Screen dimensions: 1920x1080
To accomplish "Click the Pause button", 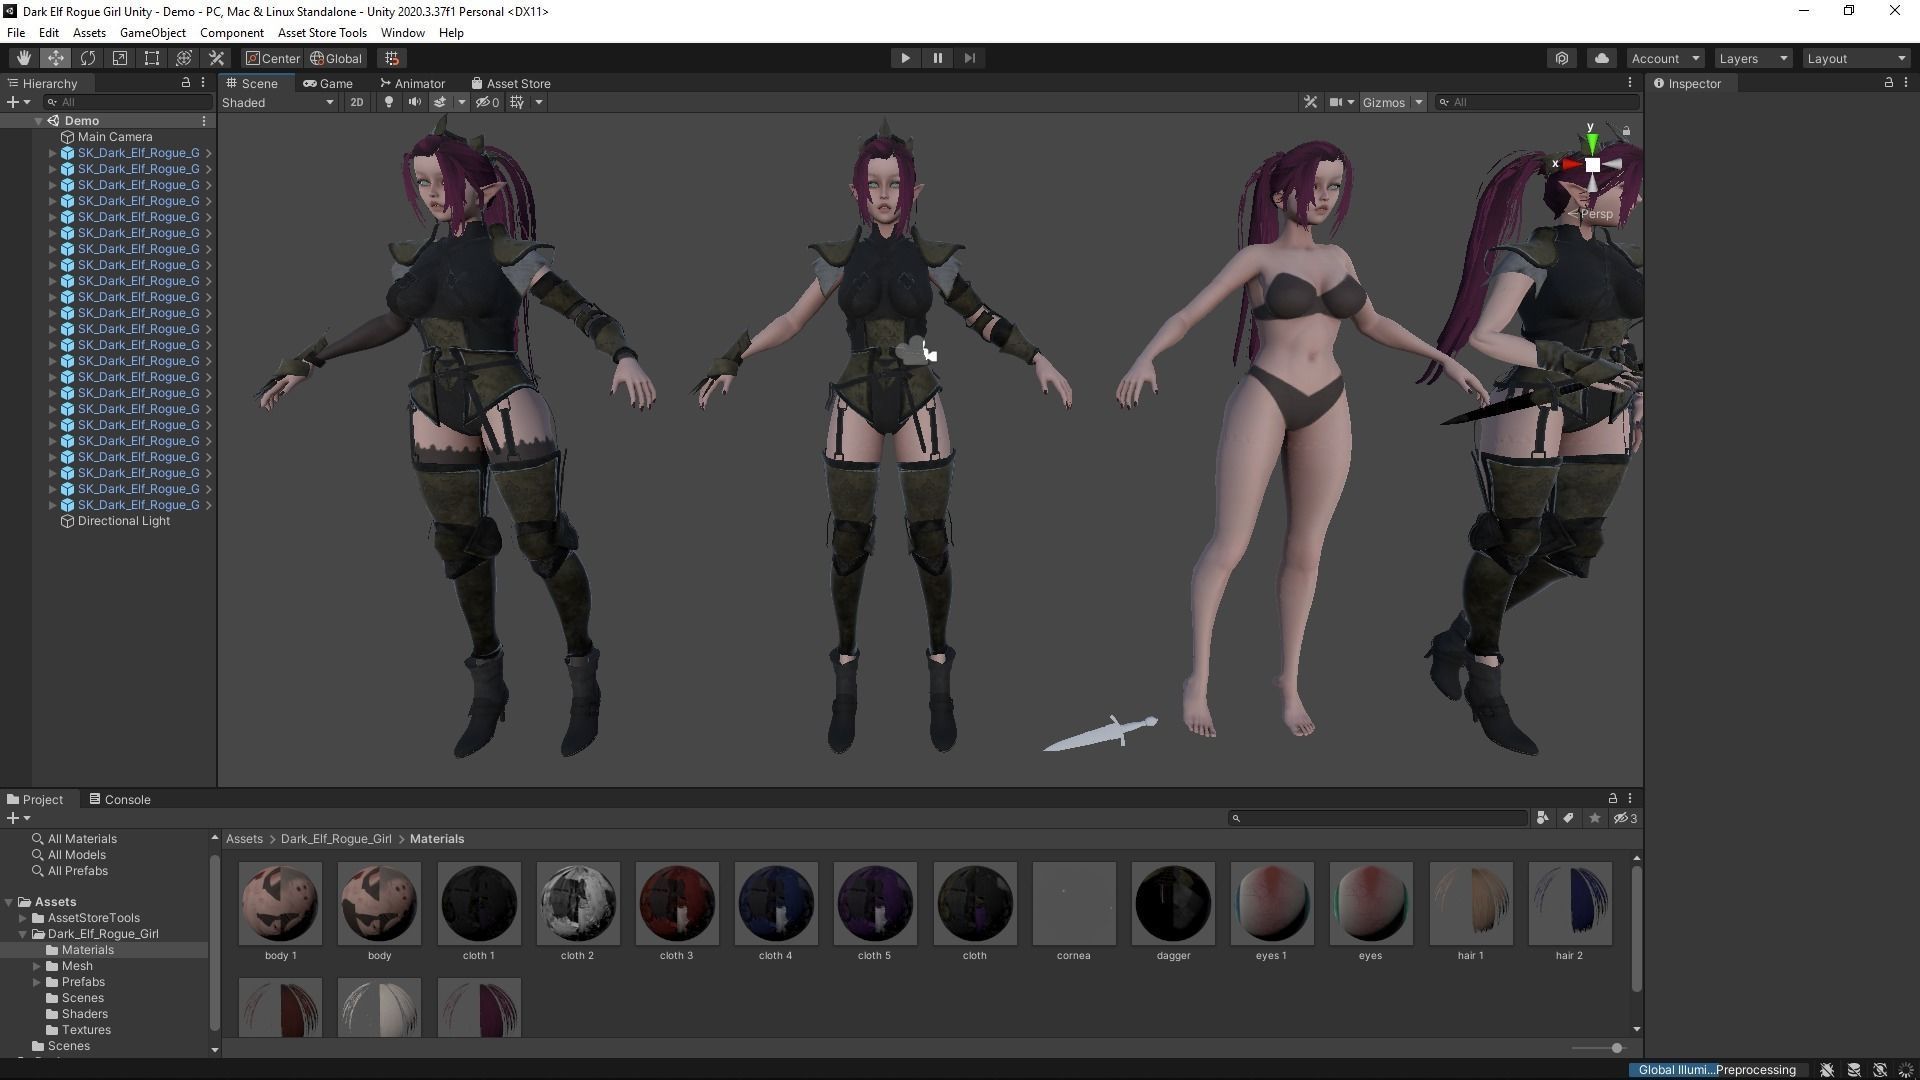I will [x=937, y=58].
